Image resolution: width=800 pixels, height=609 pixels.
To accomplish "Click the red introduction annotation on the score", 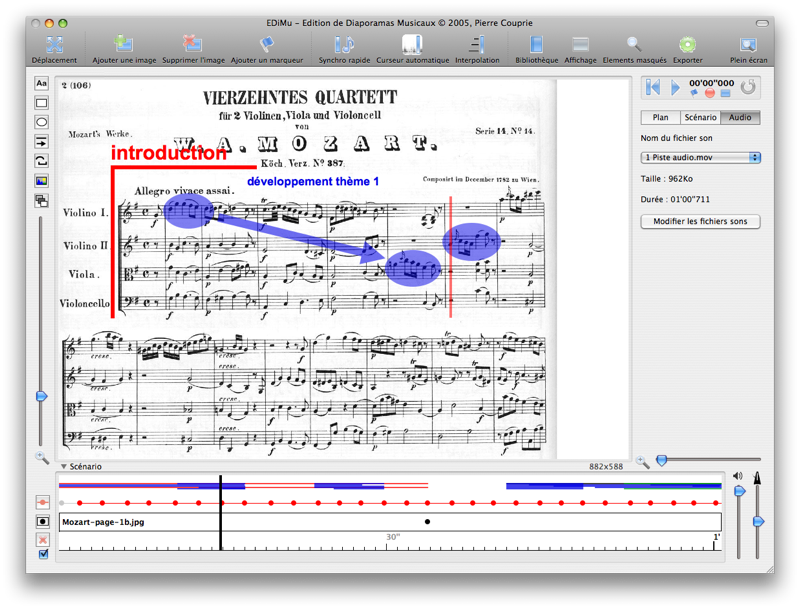I will 168,153.
